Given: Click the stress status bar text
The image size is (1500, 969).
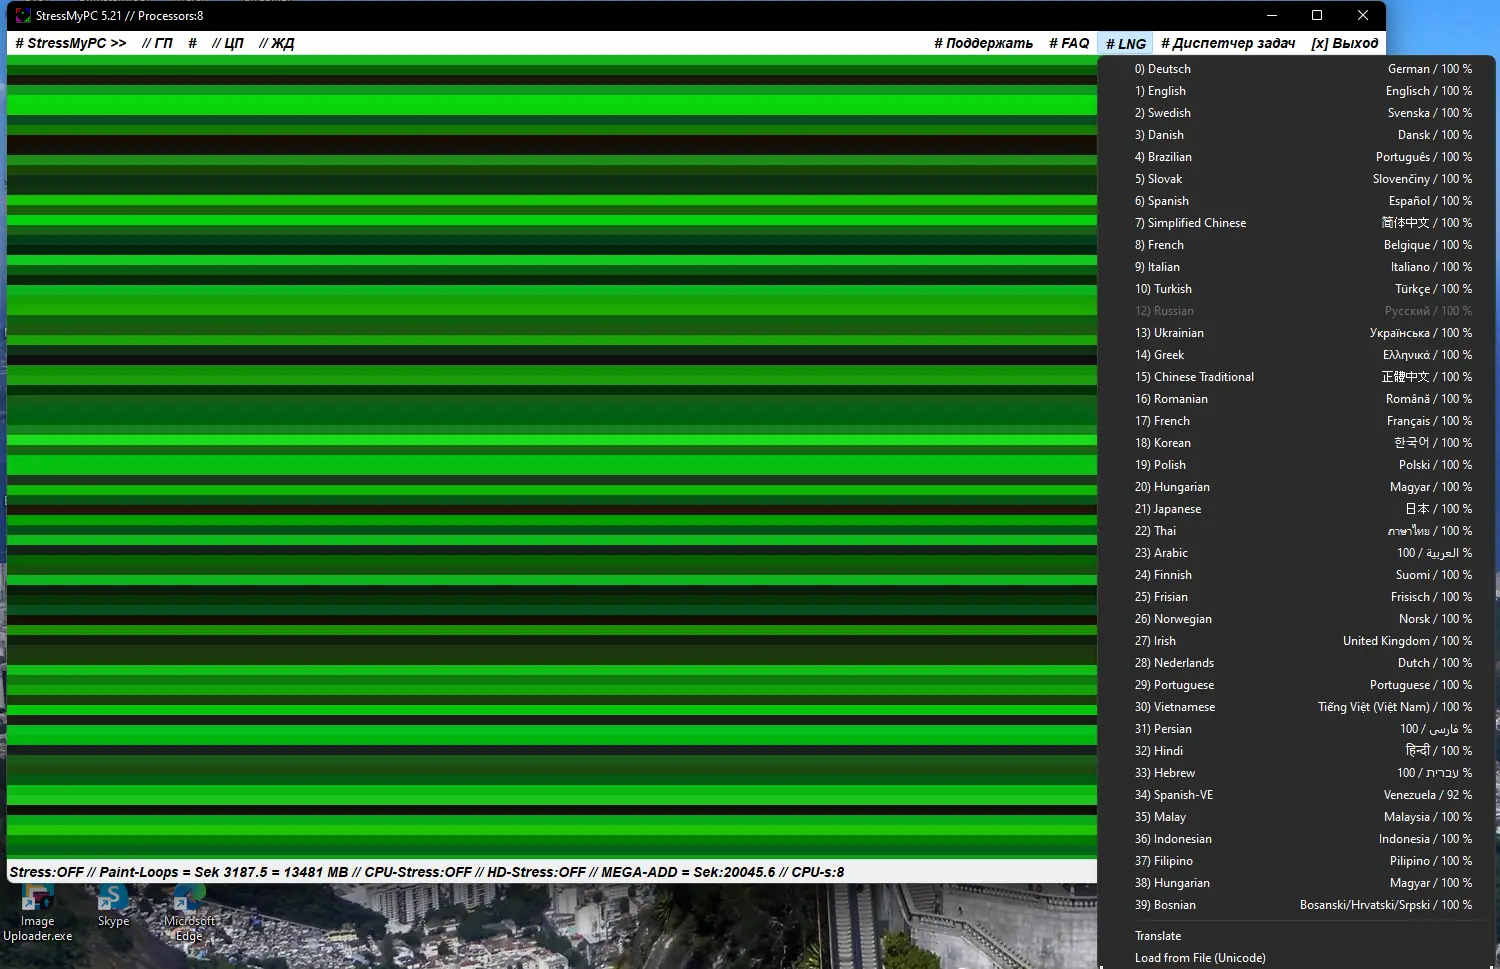Looking at the screenshot, I should [427, 872].
